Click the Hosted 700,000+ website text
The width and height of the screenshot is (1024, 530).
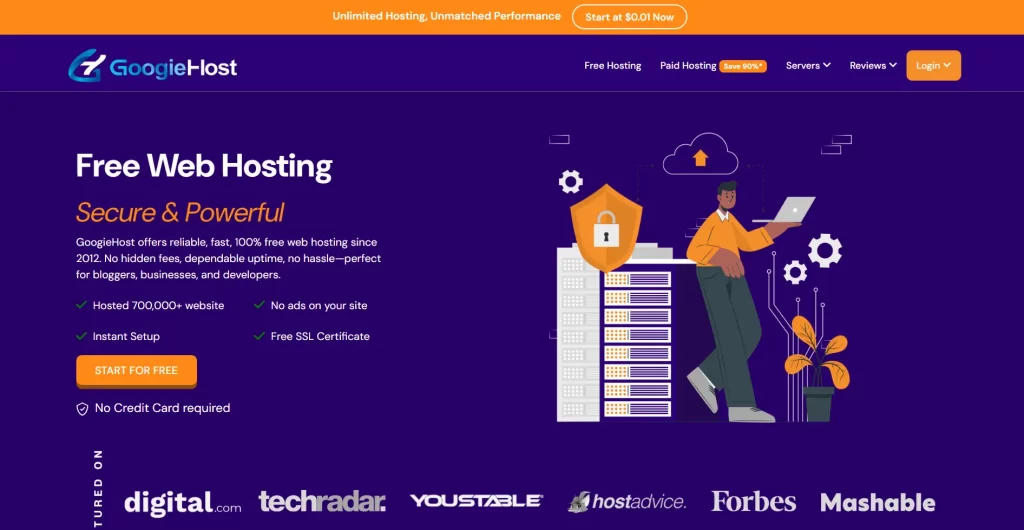(159, 305)
